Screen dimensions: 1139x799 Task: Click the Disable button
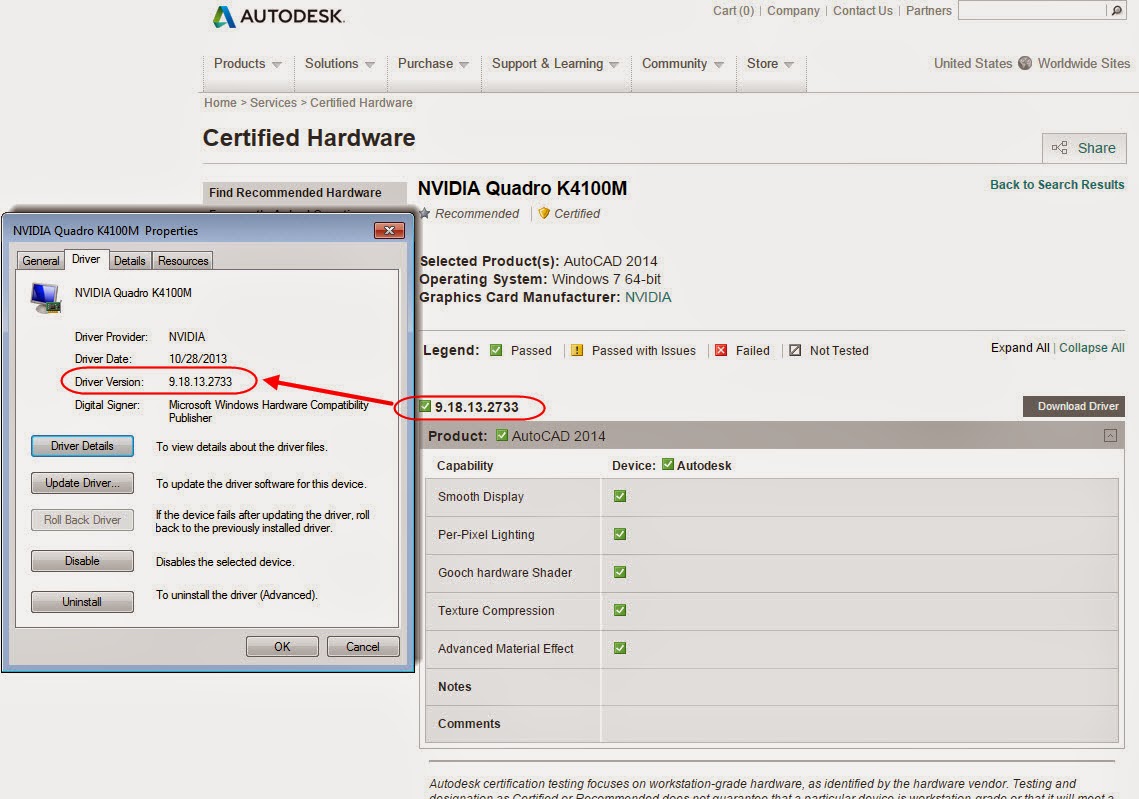(82, 561)
